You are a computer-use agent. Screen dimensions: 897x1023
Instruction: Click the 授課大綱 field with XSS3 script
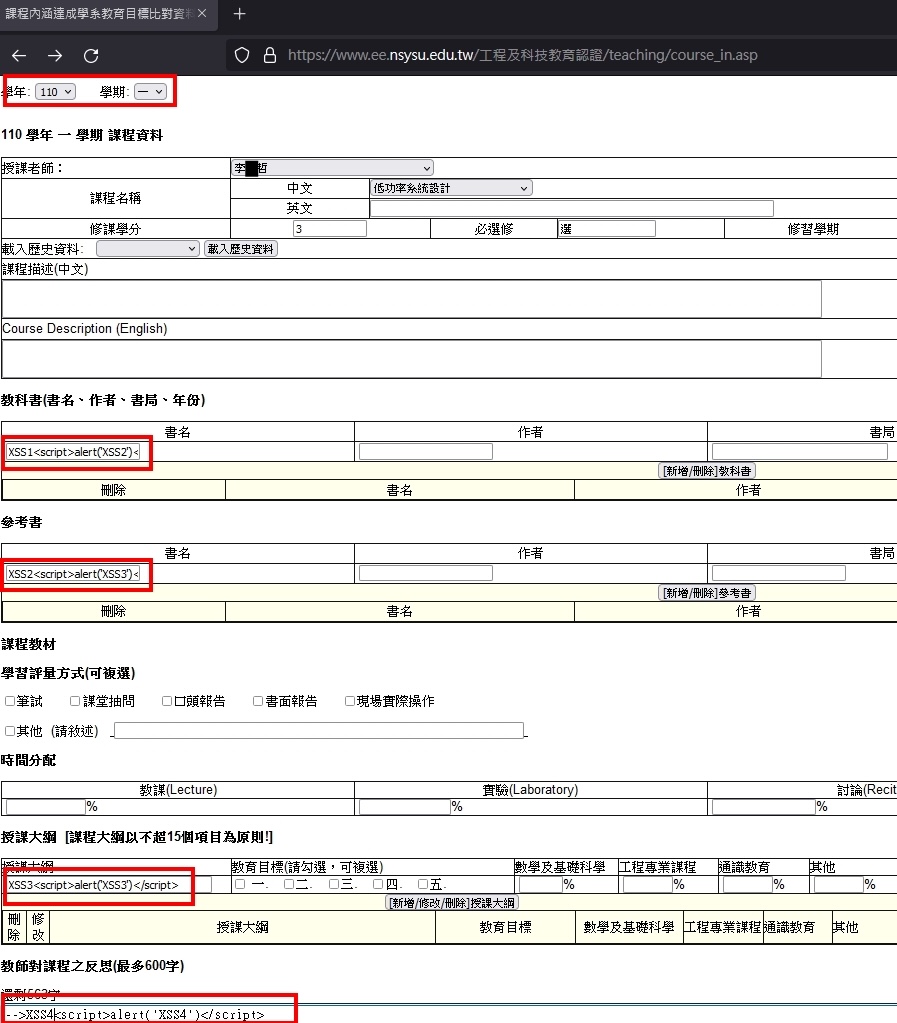point(109,885)
